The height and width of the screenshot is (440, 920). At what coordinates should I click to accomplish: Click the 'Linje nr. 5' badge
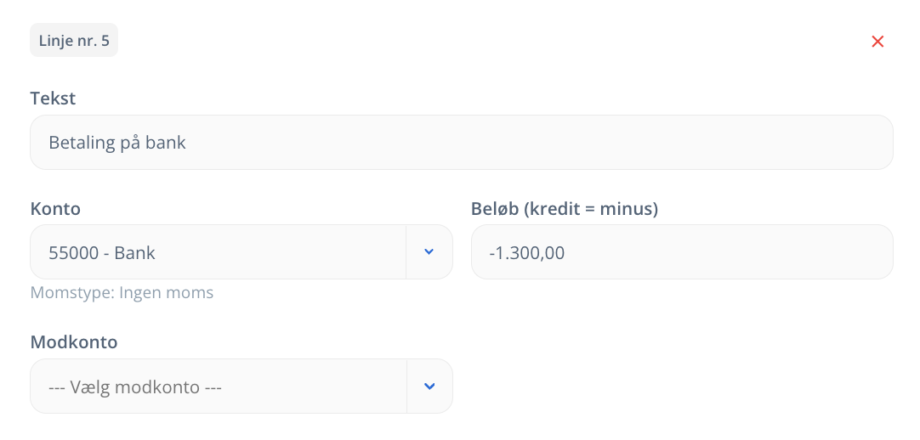(74, 40)
